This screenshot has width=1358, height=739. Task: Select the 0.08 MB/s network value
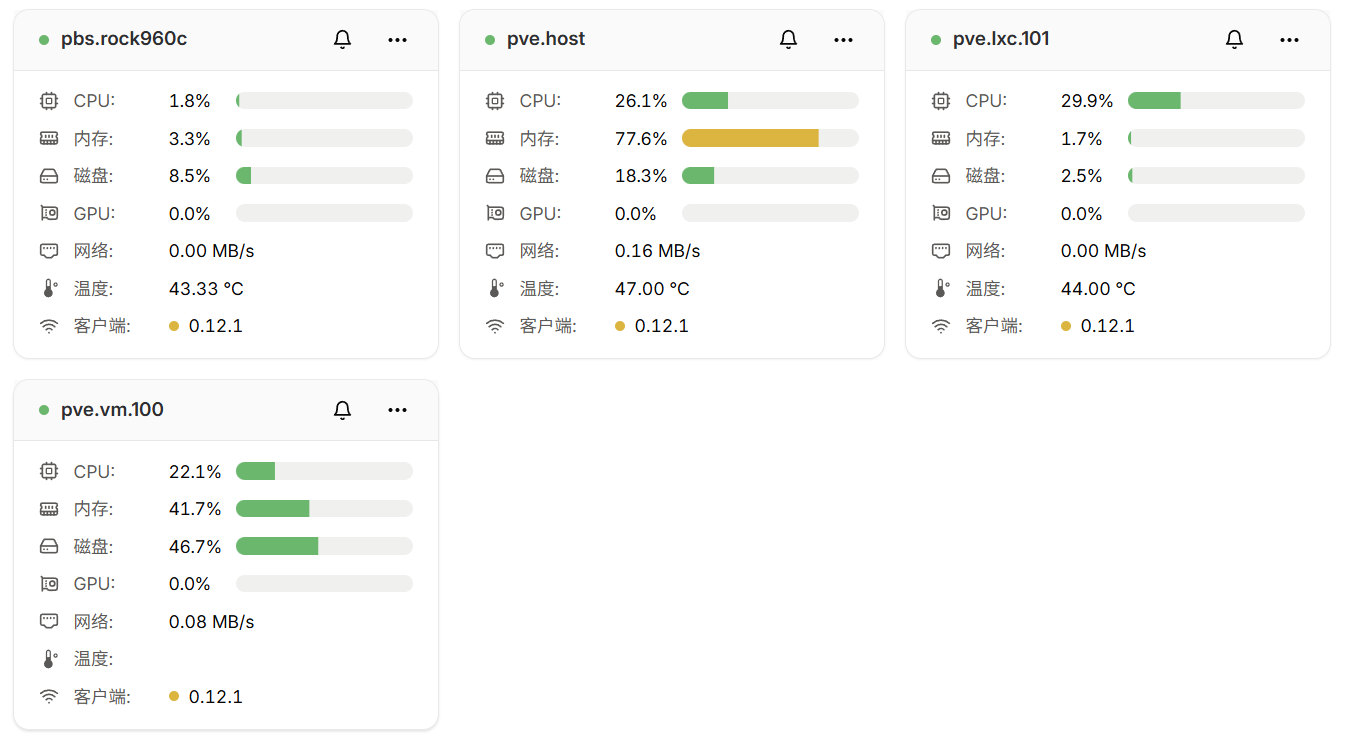click(212, 622)
